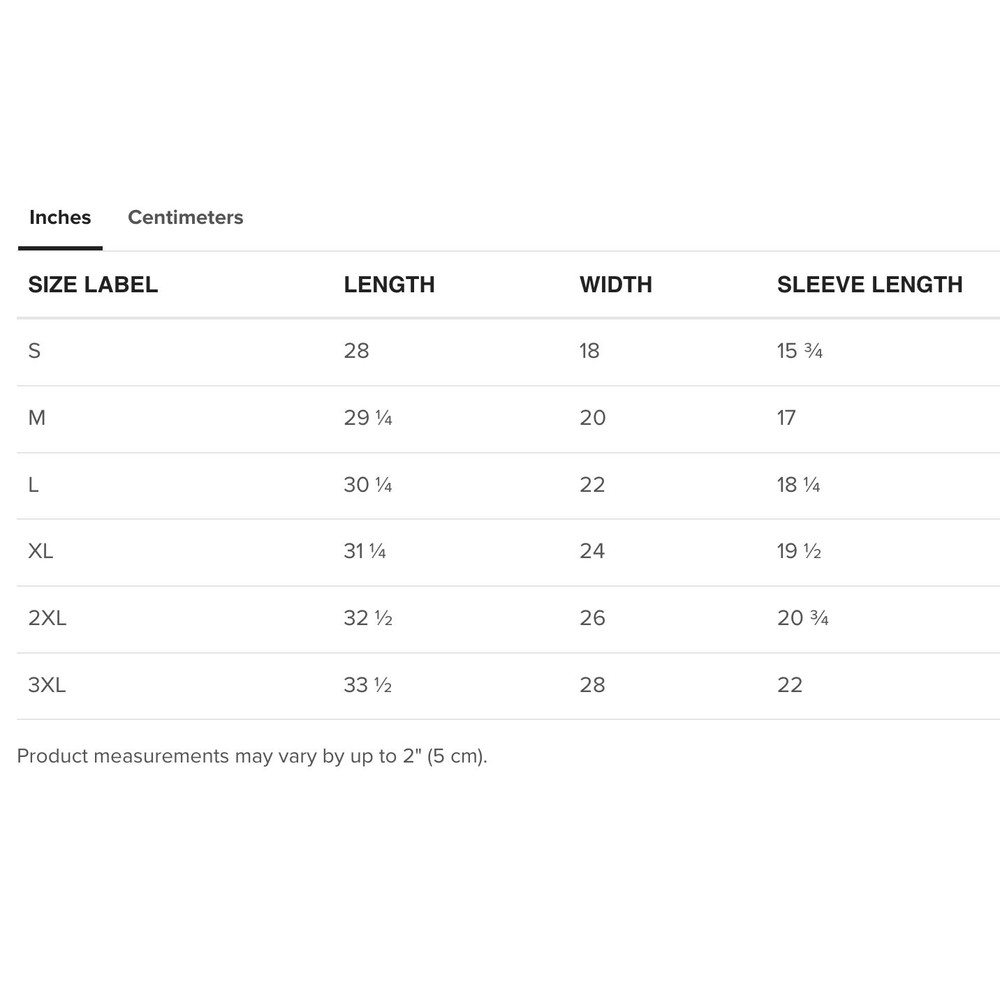Click the SLEEVE LENGTH column header

869,285
